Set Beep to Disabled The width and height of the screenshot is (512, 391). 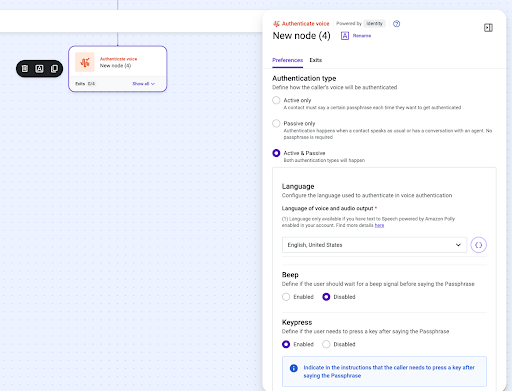tap(326, 297)
